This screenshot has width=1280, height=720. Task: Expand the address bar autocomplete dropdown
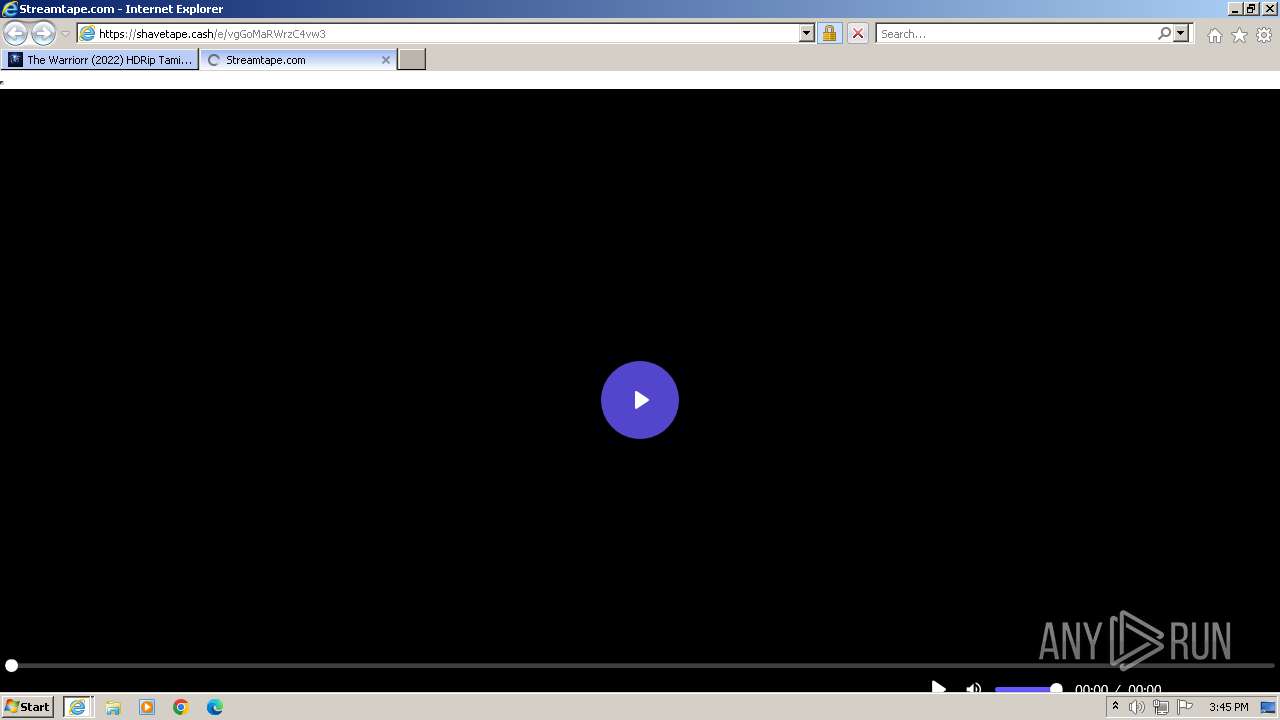(807, 33)
